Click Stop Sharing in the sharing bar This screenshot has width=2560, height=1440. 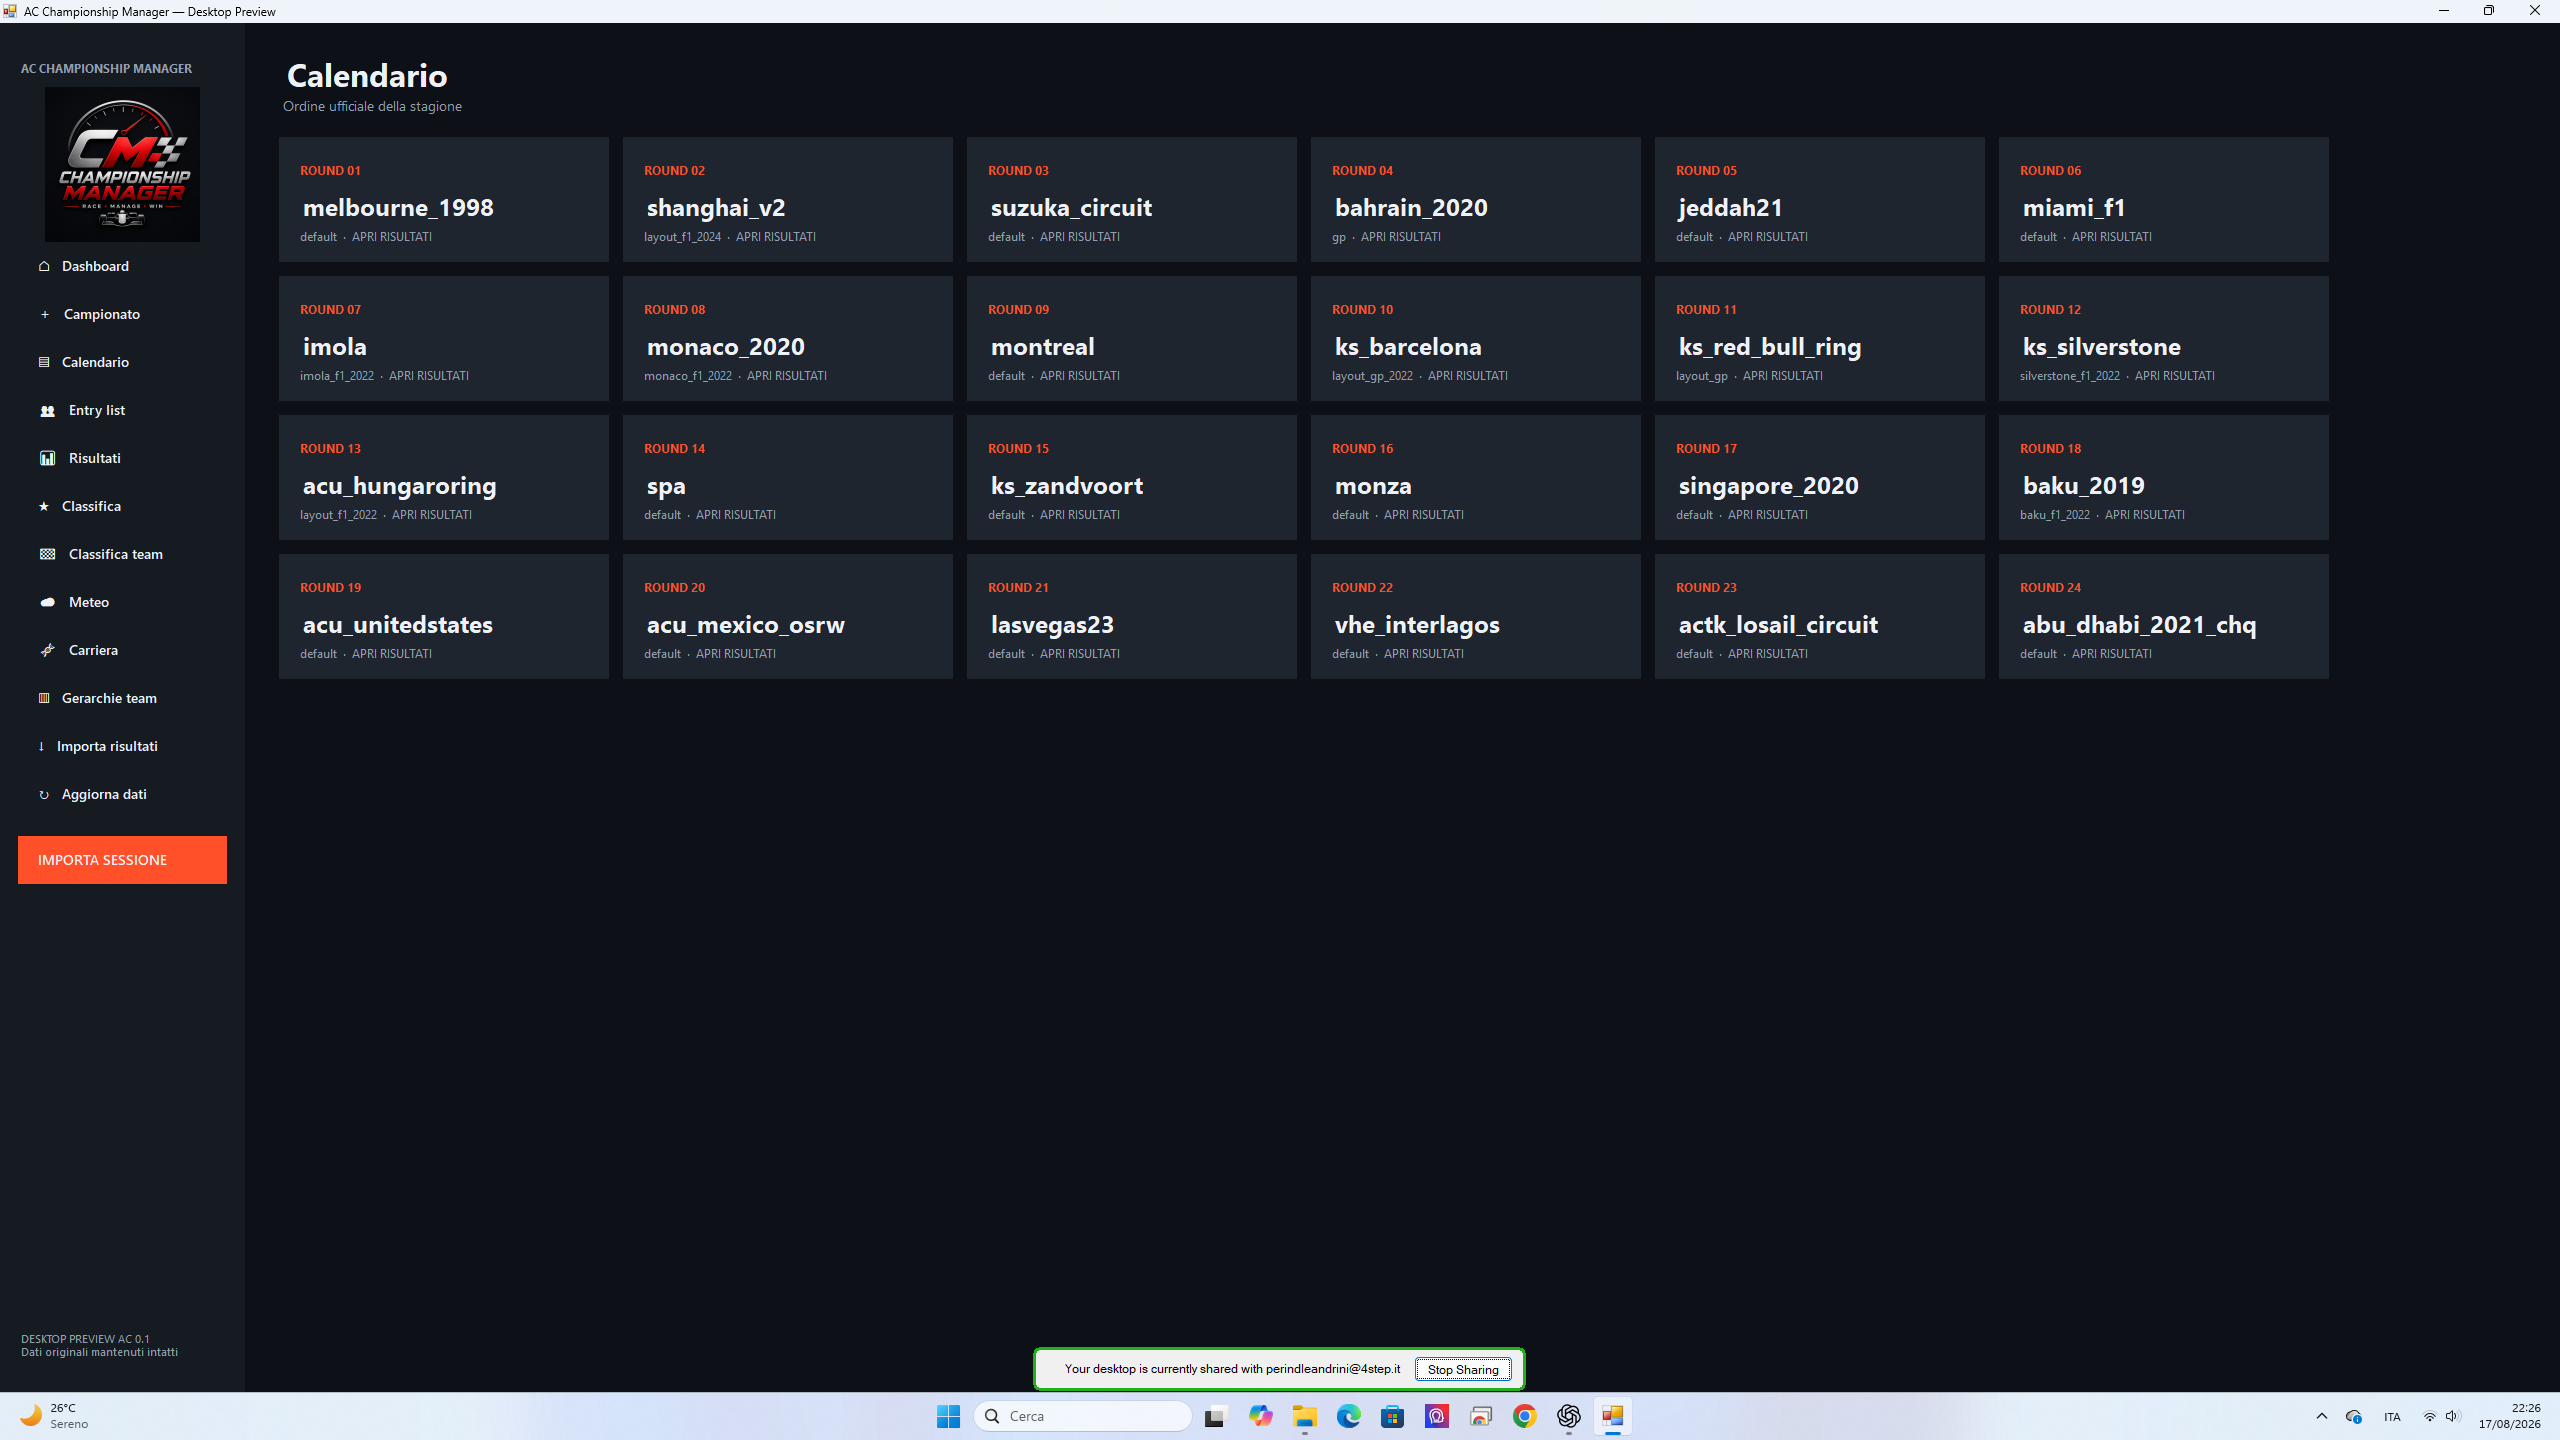tap(1463, 1370)
